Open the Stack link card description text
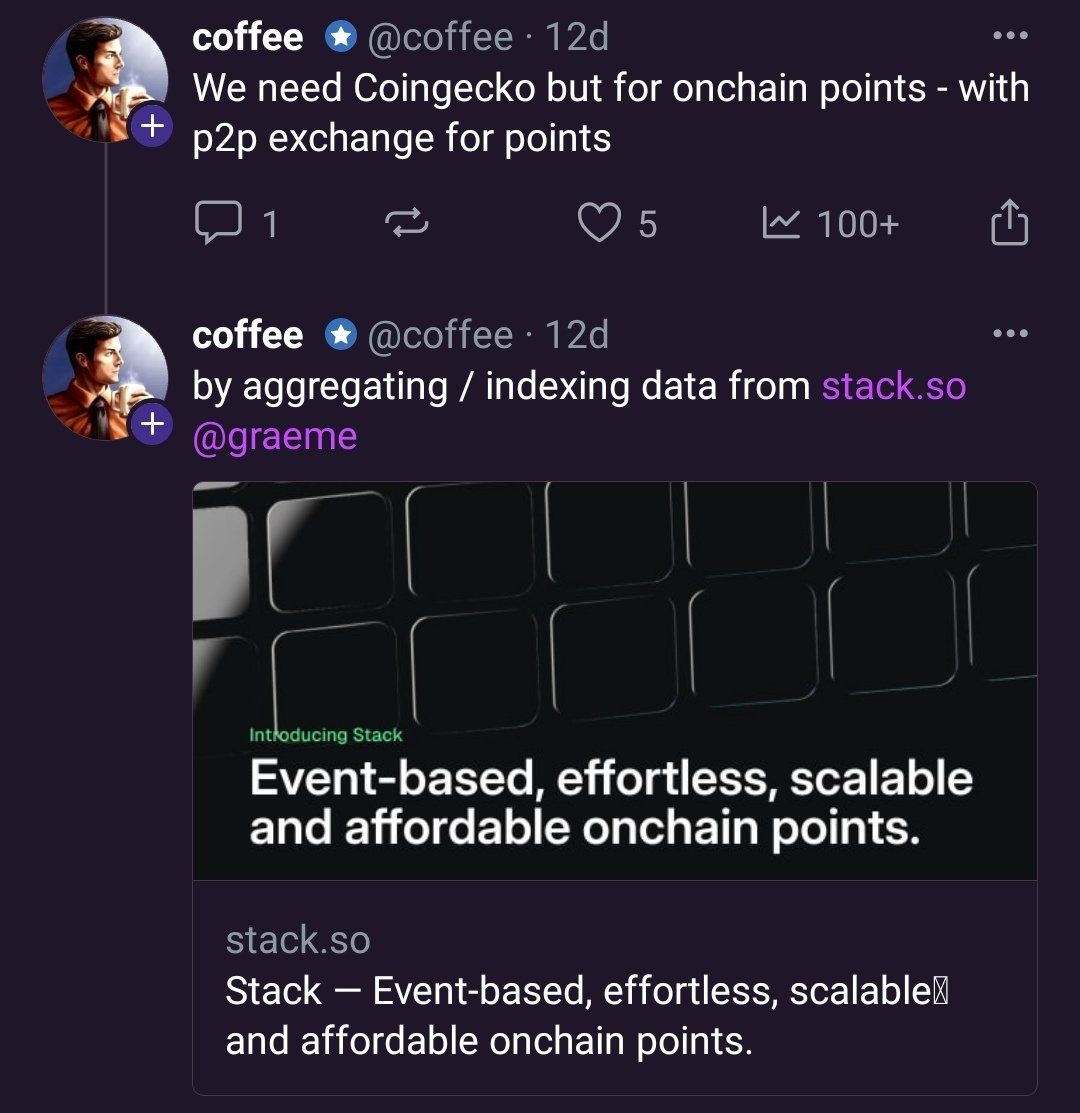The image size is (1080, 1113). pyautogui.click(x=586, y=1016)
